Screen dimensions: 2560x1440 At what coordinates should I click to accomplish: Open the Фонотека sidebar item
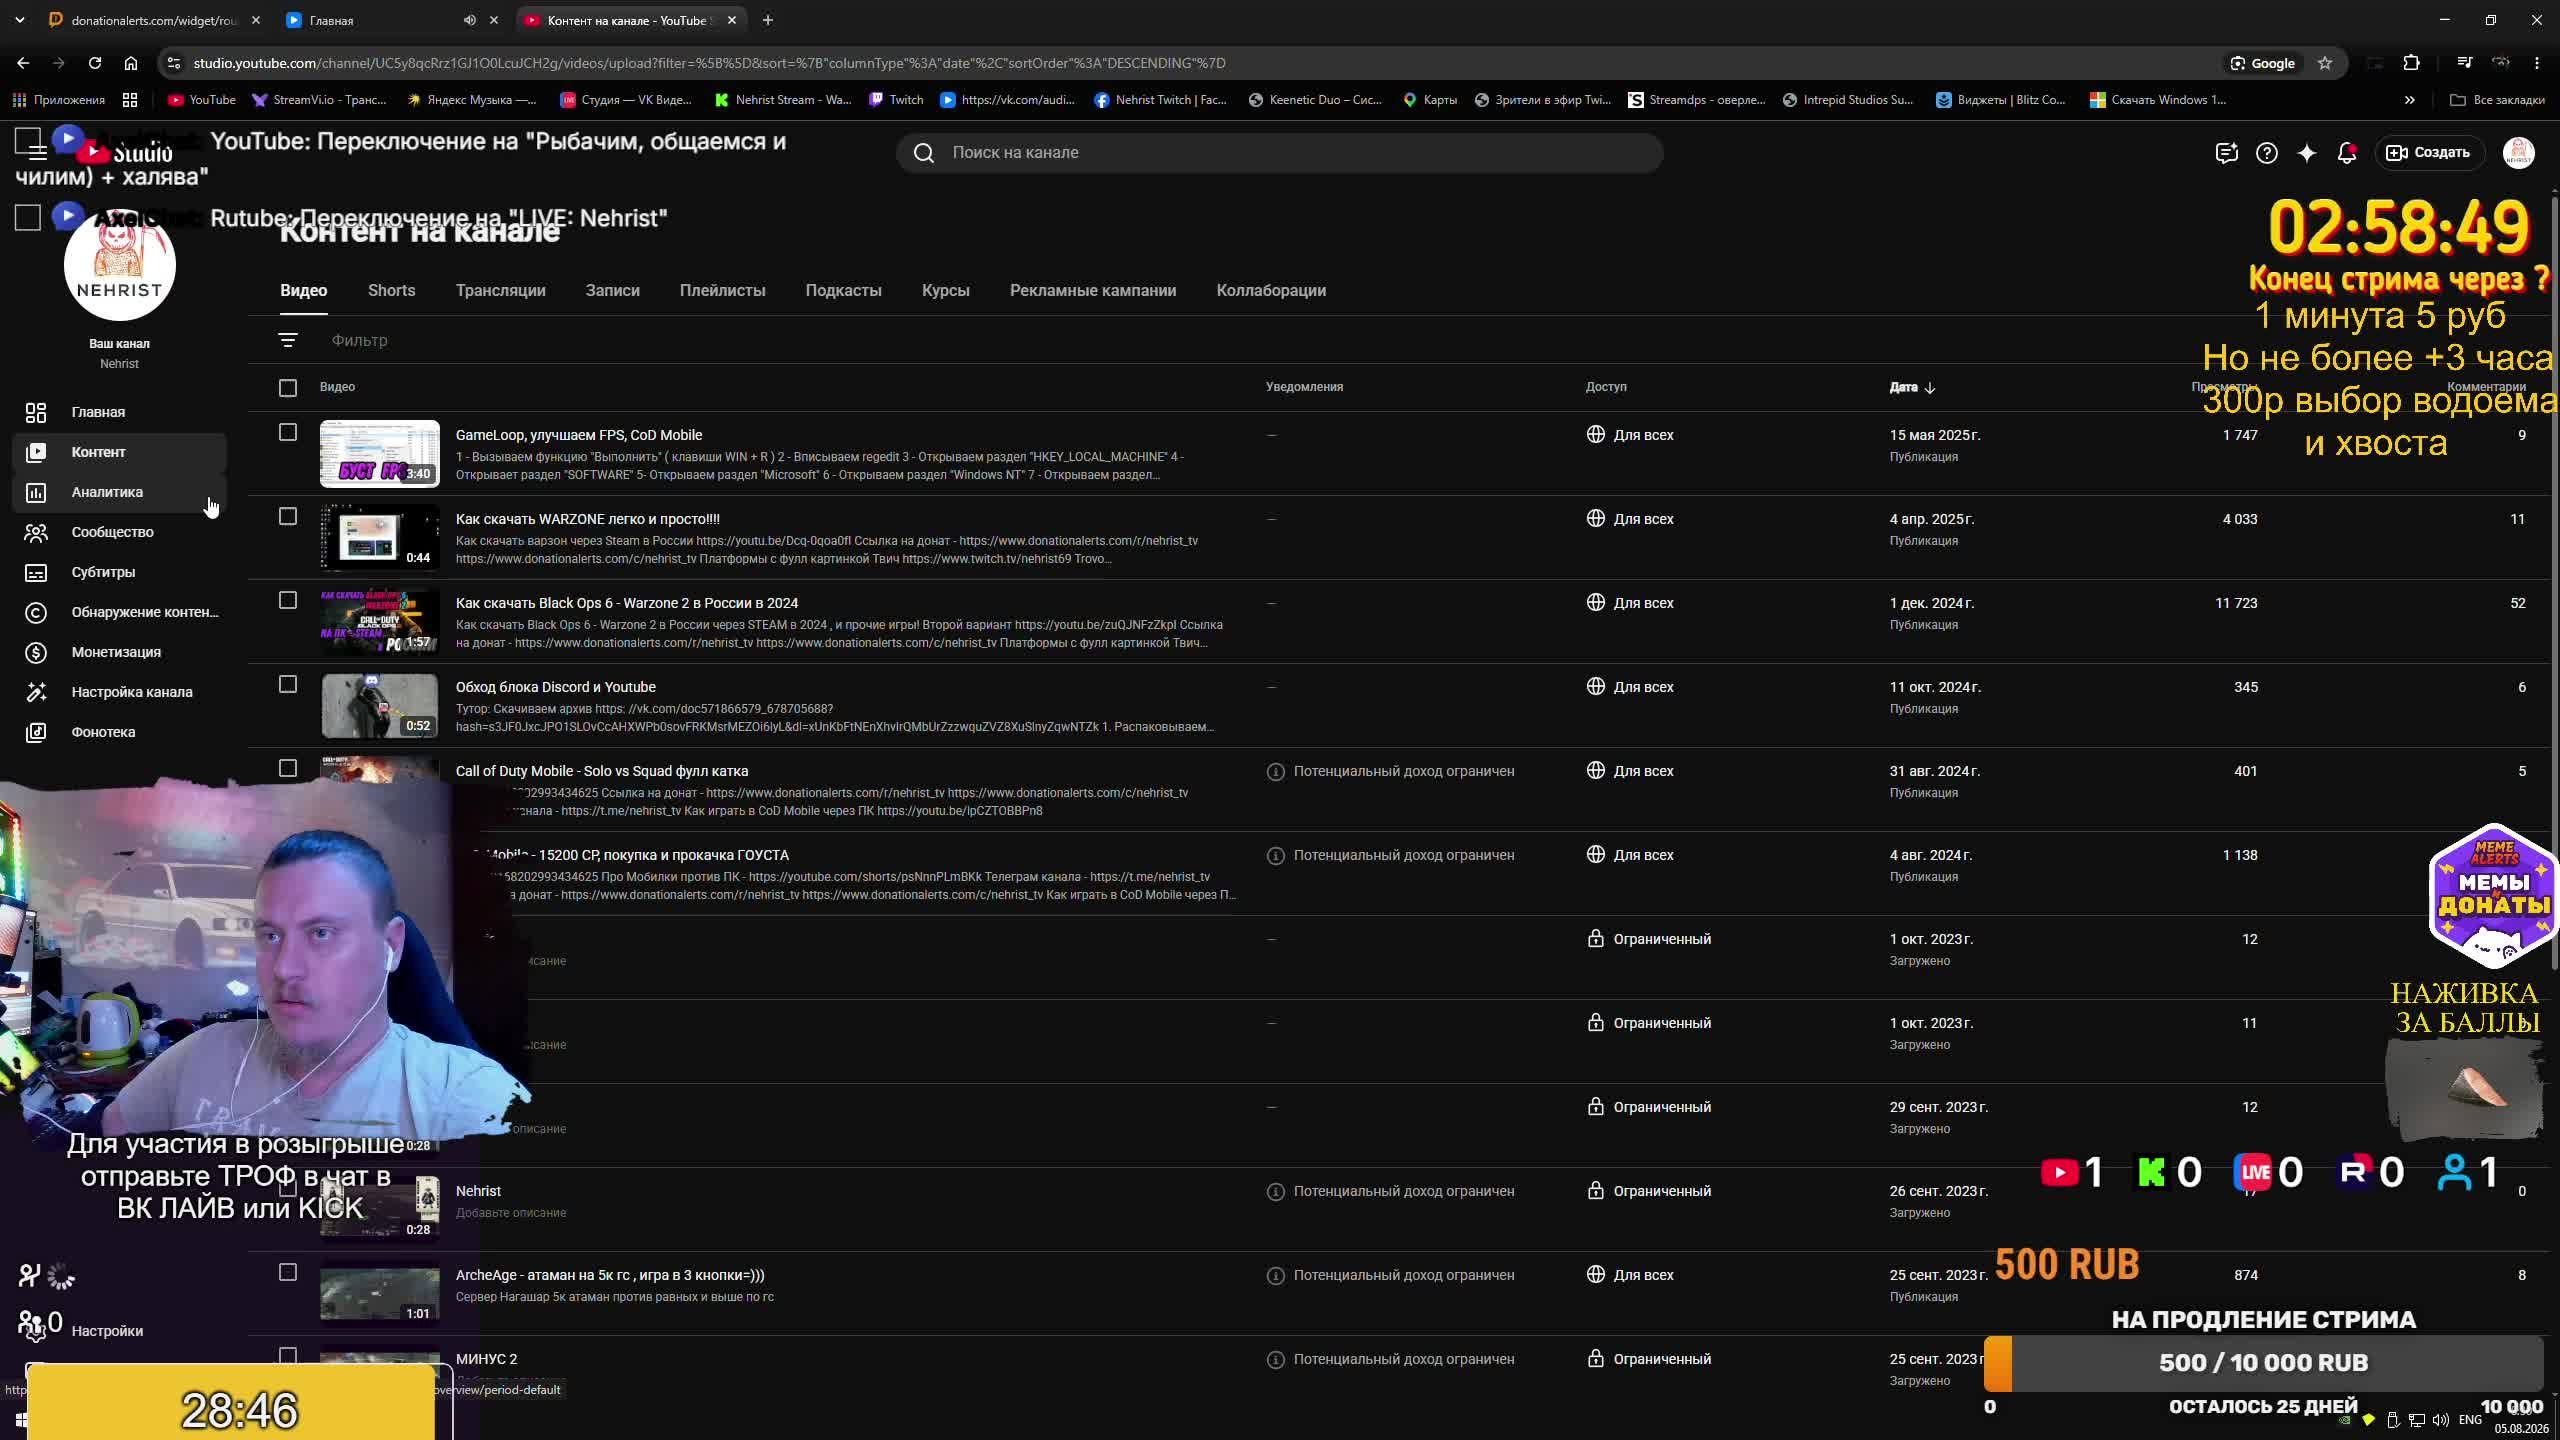point(119,732)
